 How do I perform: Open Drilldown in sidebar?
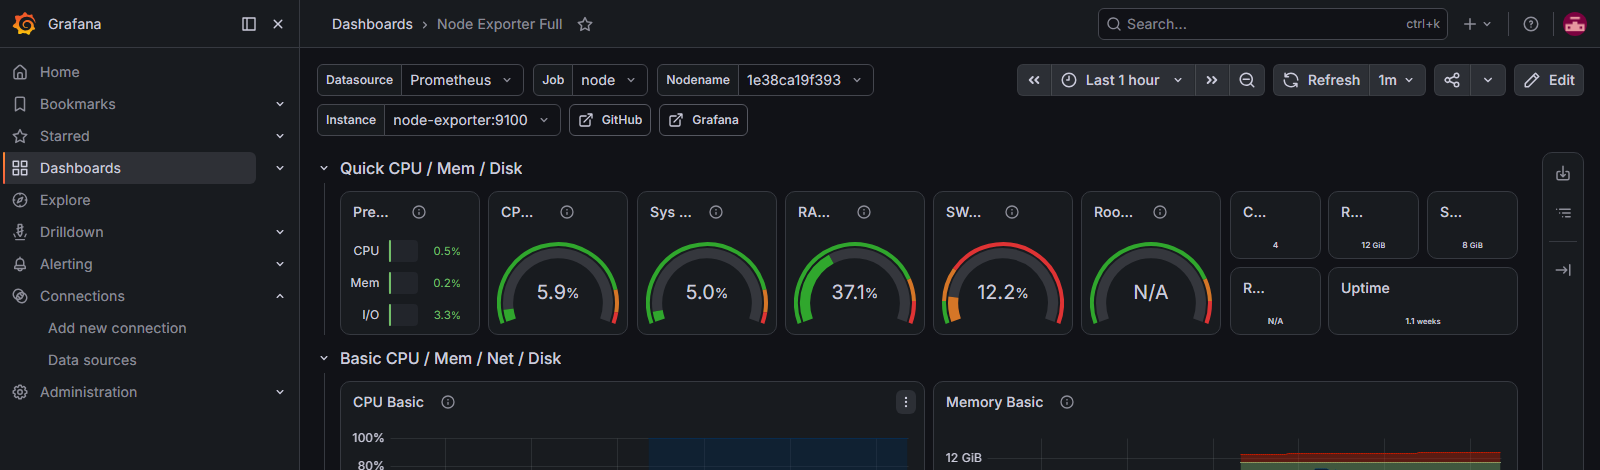[x=71, y=232]
